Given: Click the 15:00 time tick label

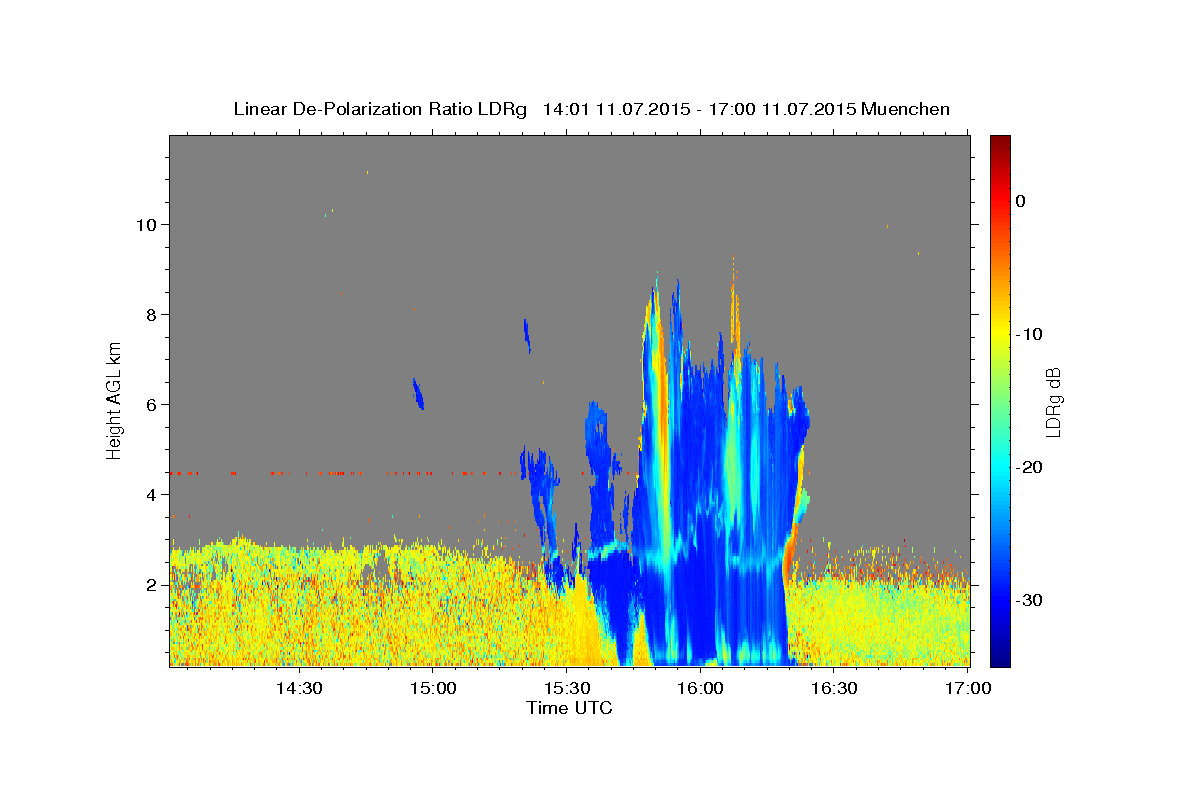Looking at the screenshot, I should coord(432,688).
